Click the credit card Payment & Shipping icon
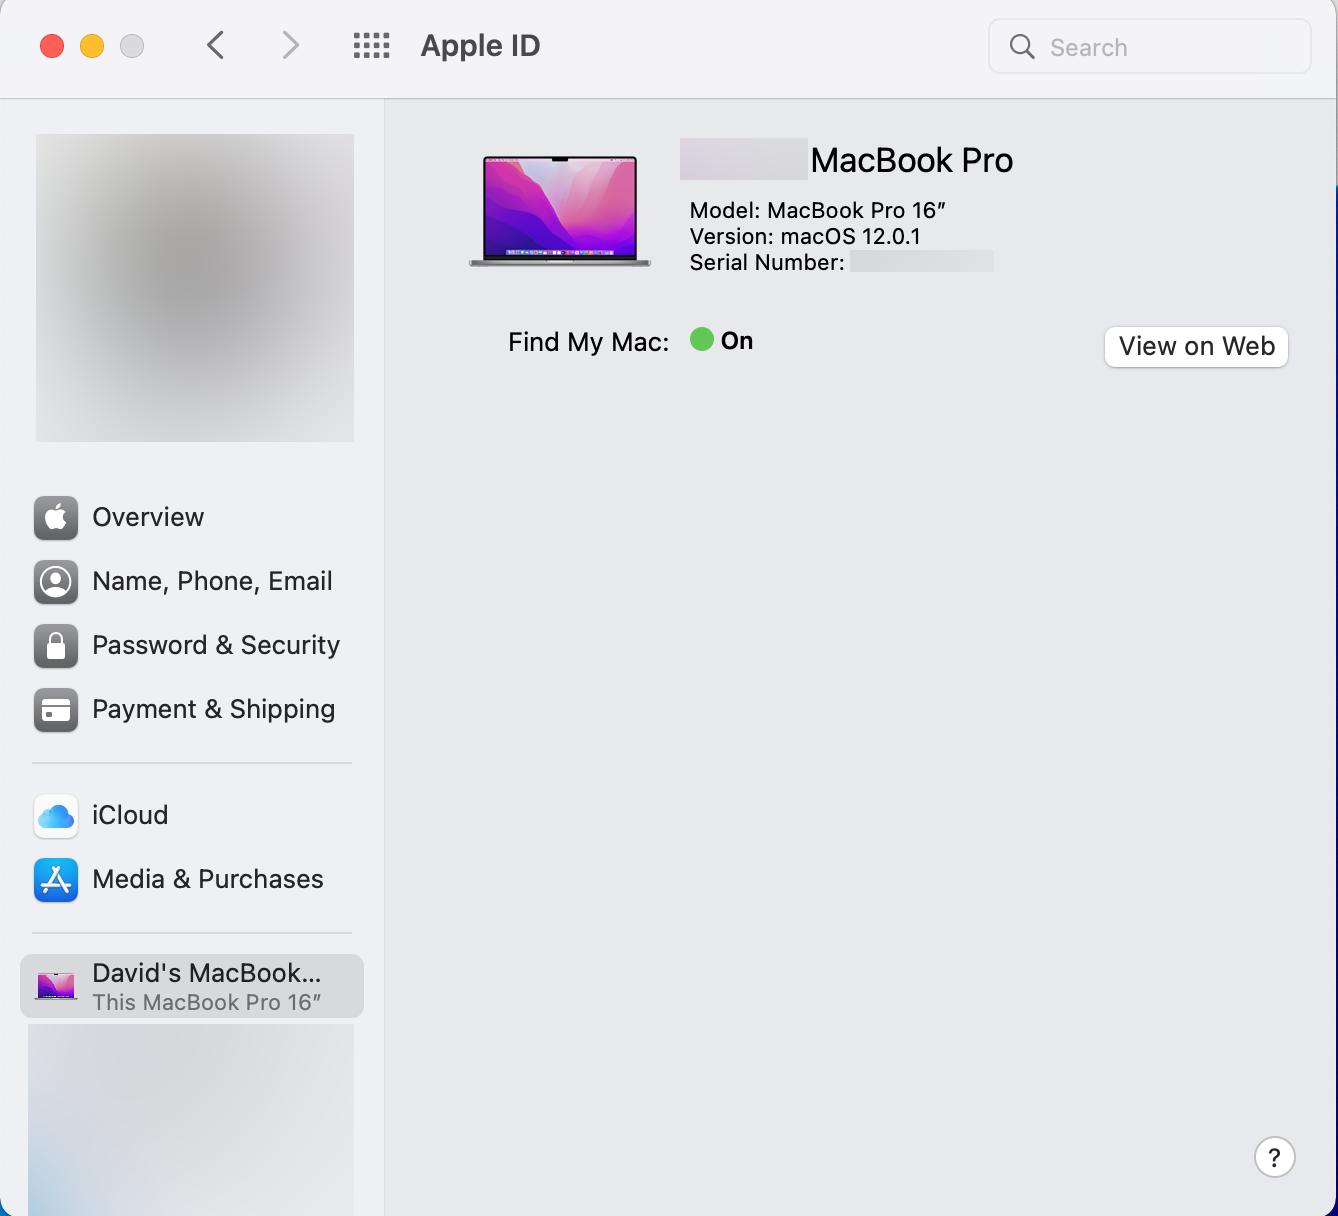Screen dimensions: 1338x1216 coord(56,710)
